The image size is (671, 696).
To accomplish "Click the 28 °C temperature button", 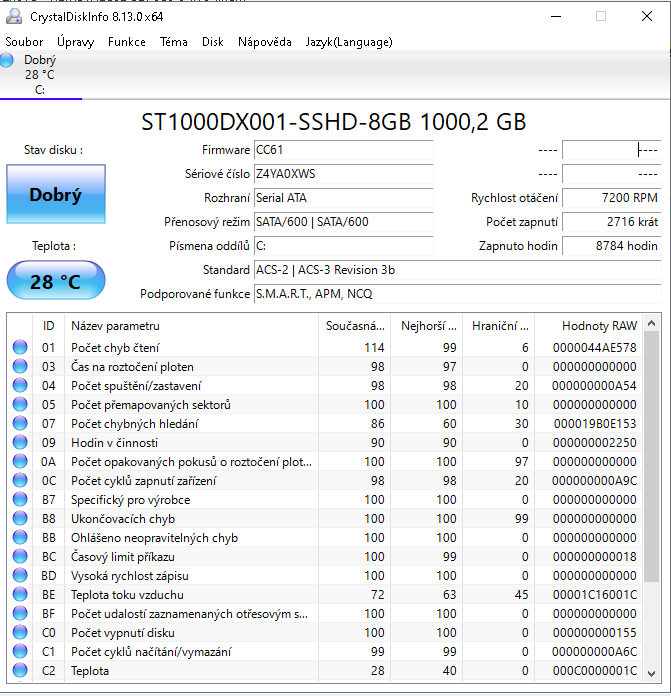I will click(x=55, y=281).
